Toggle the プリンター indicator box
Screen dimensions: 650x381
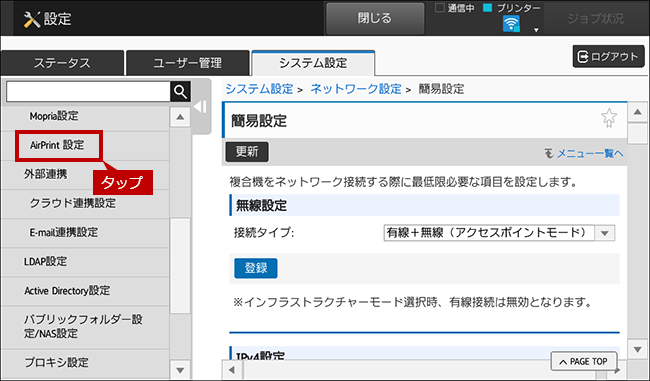click(488, 7)
